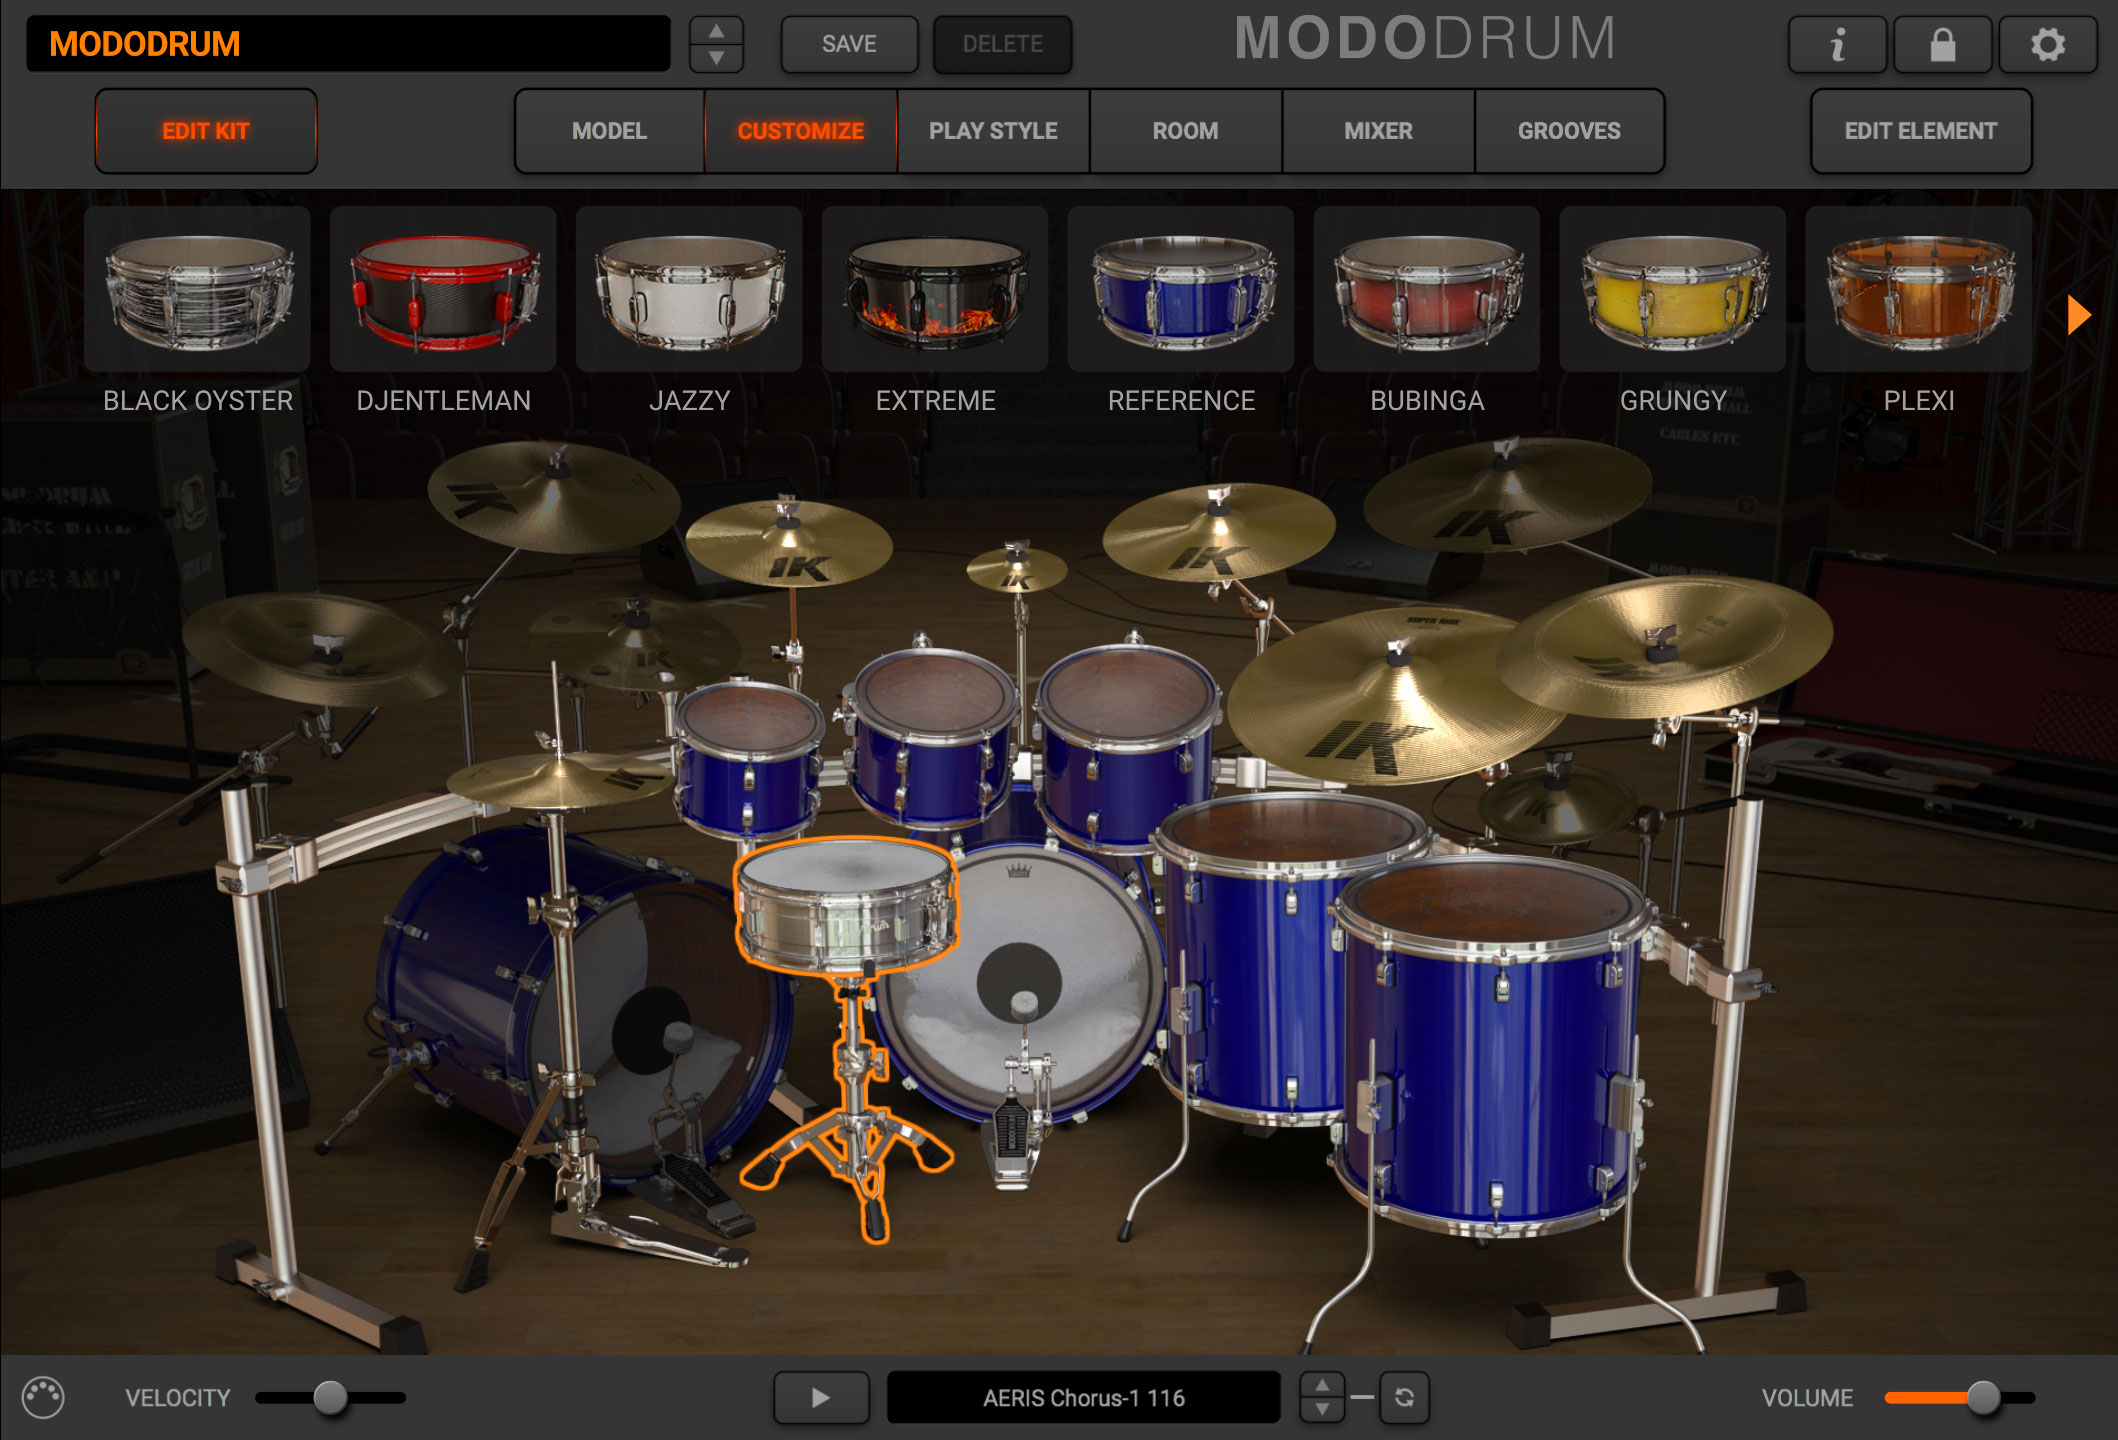This screenshot has width=2118, height=1440.
Task: Open the settings gear menu
Action: (2047, 44)
